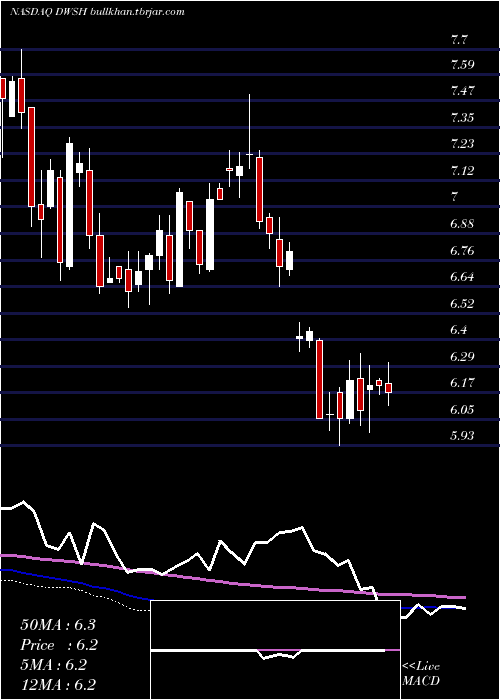Click the <<Live MACD label

tap(421, 674)
